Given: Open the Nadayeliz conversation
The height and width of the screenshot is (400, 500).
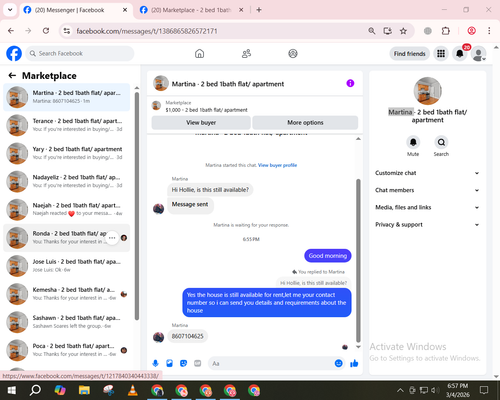Looking at the screenshot, I should [x=67, y=181].
